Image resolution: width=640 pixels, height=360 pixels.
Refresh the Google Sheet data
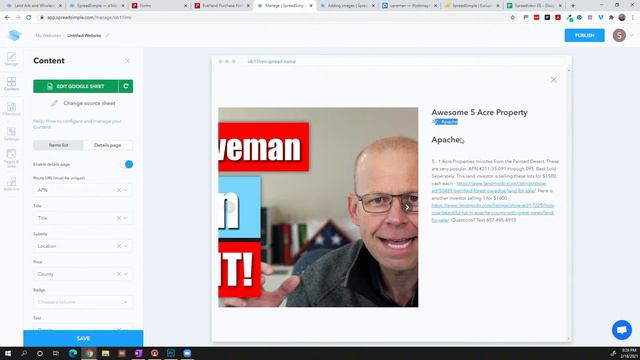(x=126, y=86)
